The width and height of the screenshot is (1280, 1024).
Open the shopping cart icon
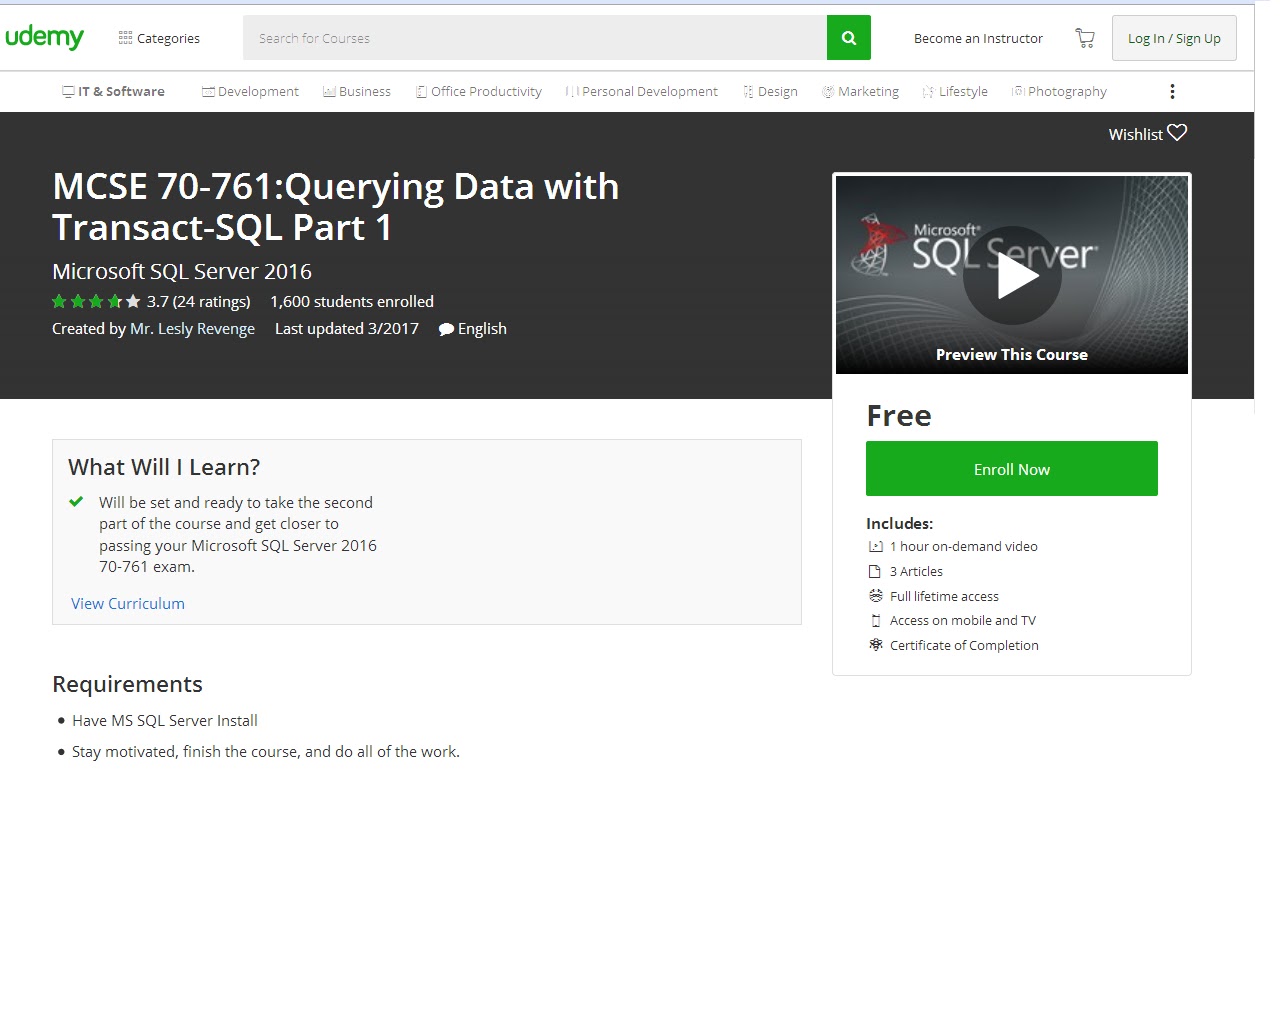point(1085,38)
